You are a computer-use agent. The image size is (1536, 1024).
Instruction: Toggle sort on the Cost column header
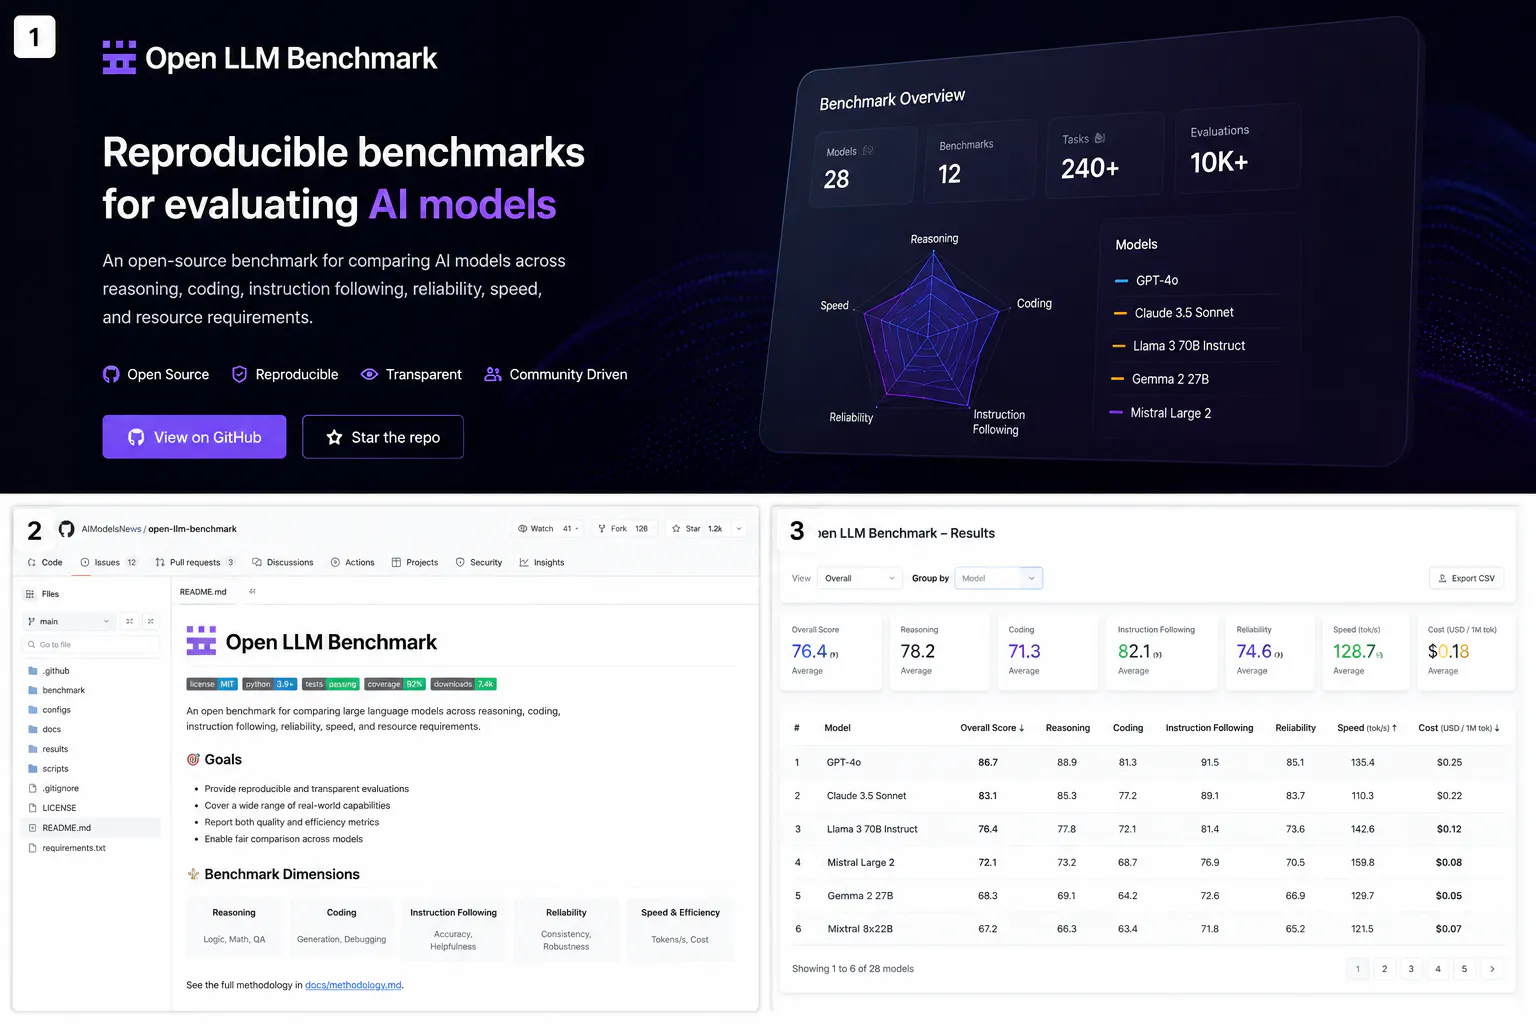(1459, 728)
